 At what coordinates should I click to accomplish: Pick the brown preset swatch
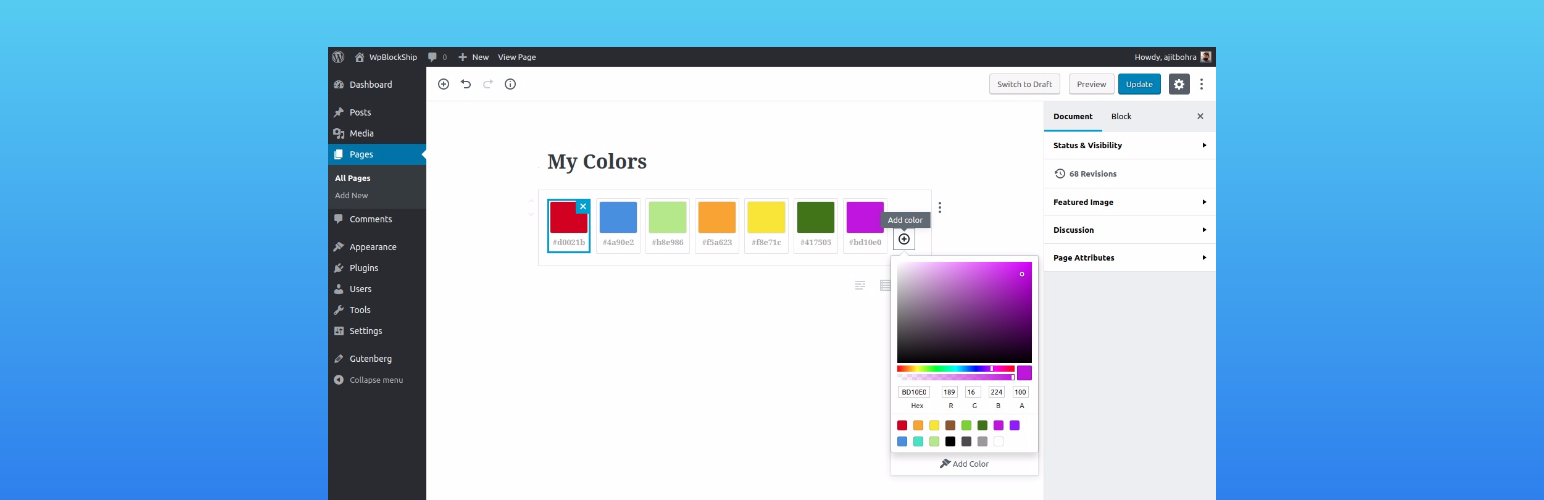[x=950, y=425]
